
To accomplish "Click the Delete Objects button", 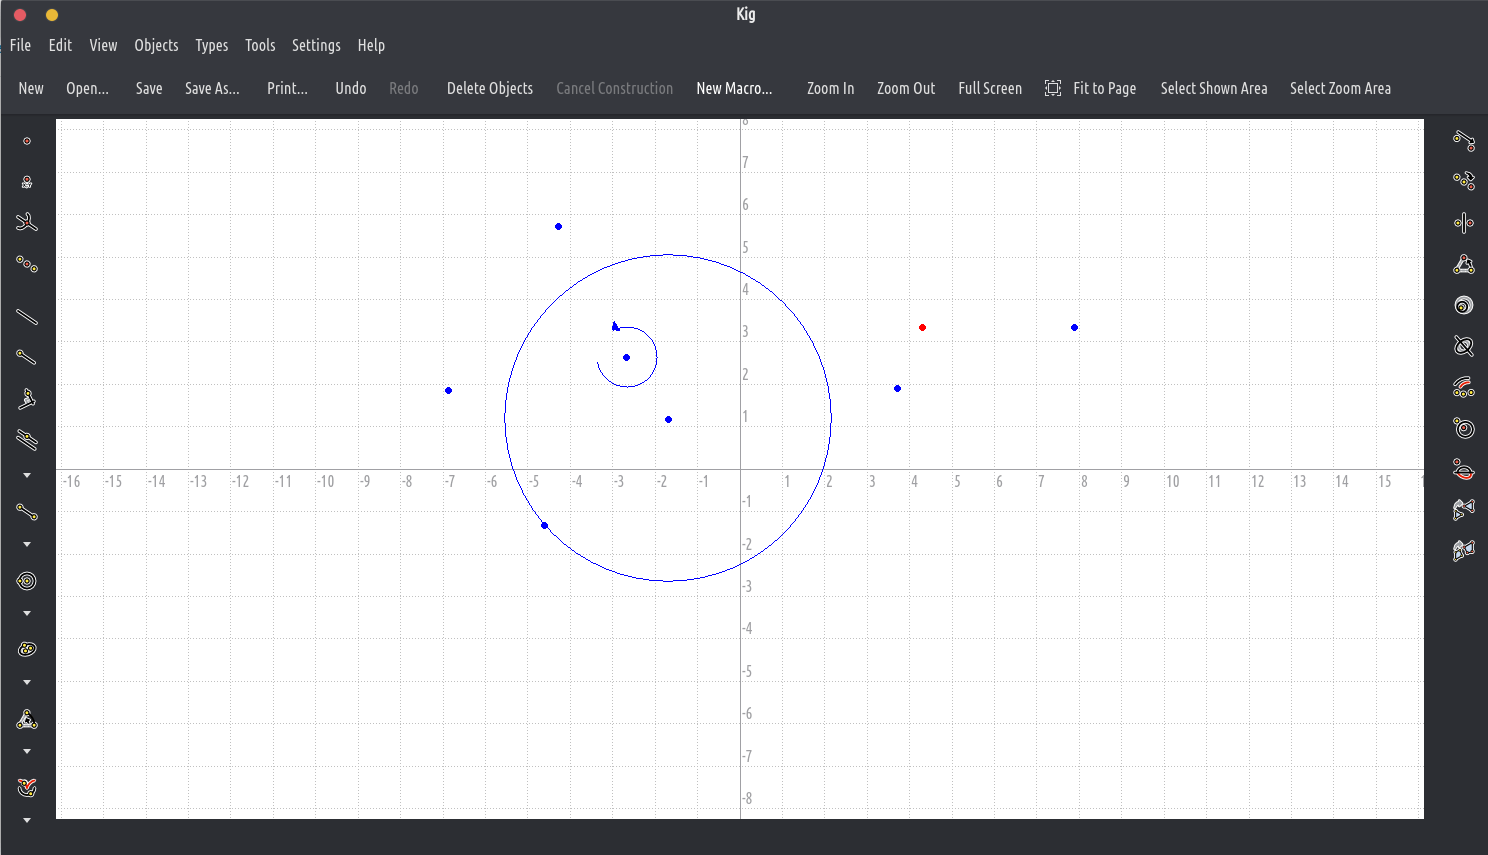I will [490, 88].
